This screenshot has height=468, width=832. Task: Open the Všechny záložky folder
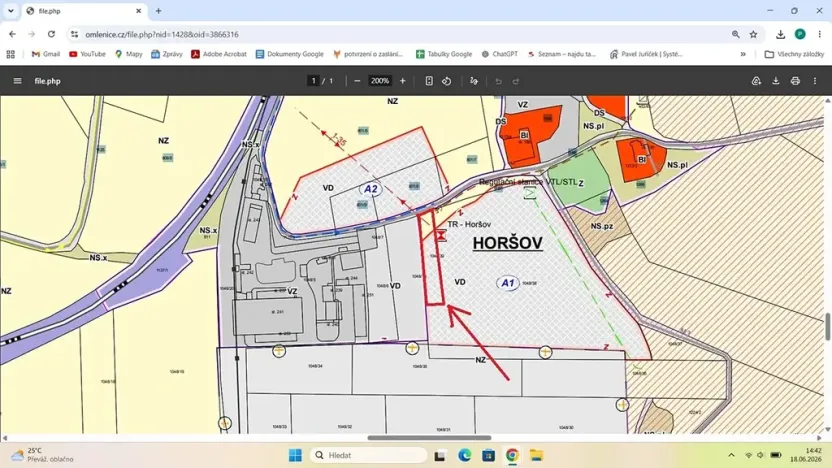pos(794,54)
